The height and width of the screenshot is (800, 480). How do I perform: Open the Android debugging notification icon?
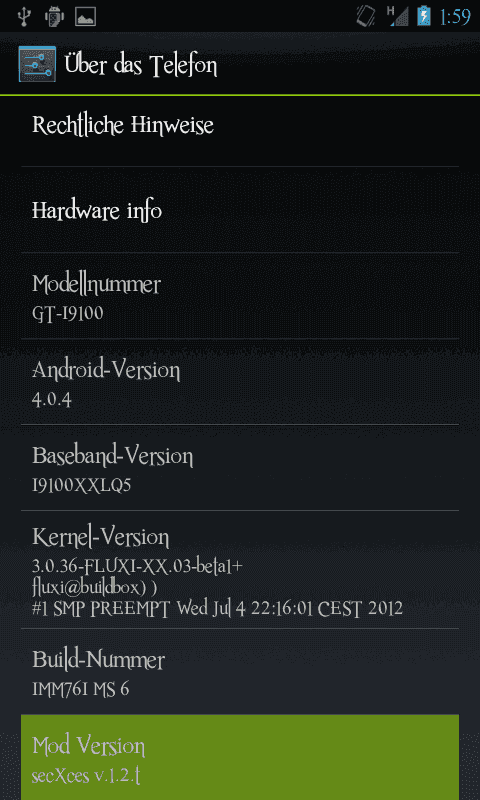point(54,16)
